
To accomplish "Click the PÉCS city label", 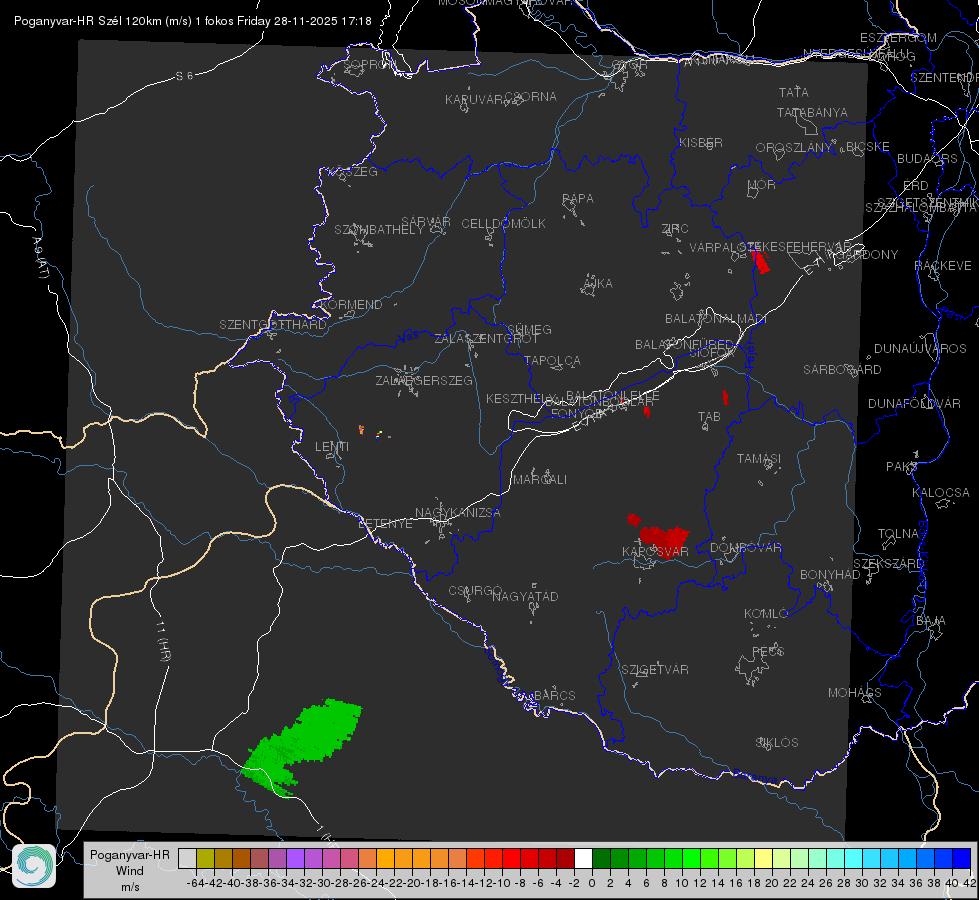I will (768, 651).
